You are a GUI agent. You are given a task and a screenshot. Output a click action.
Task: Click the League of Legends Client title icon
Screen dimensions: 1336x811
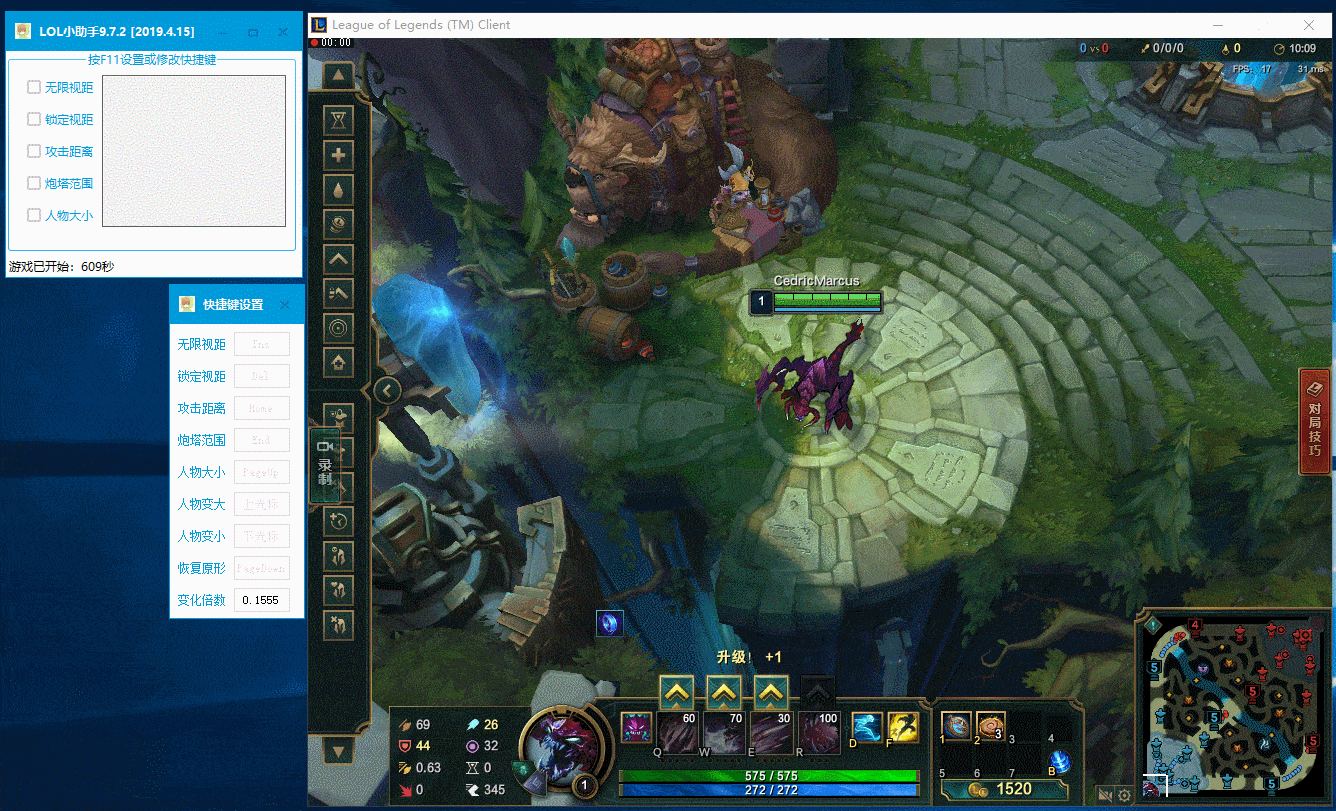tap(319, 25)
